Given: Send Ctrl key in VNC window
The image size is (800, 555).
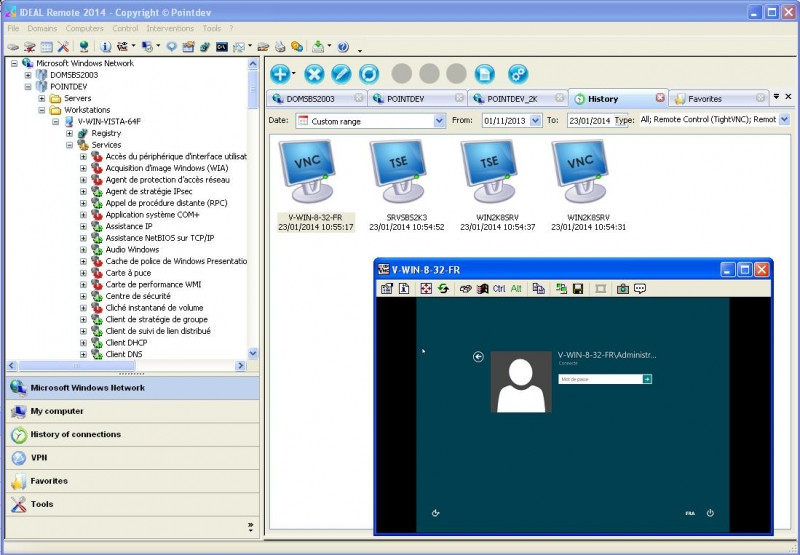Looking at the screenshot, I should (x=498, y=289).
